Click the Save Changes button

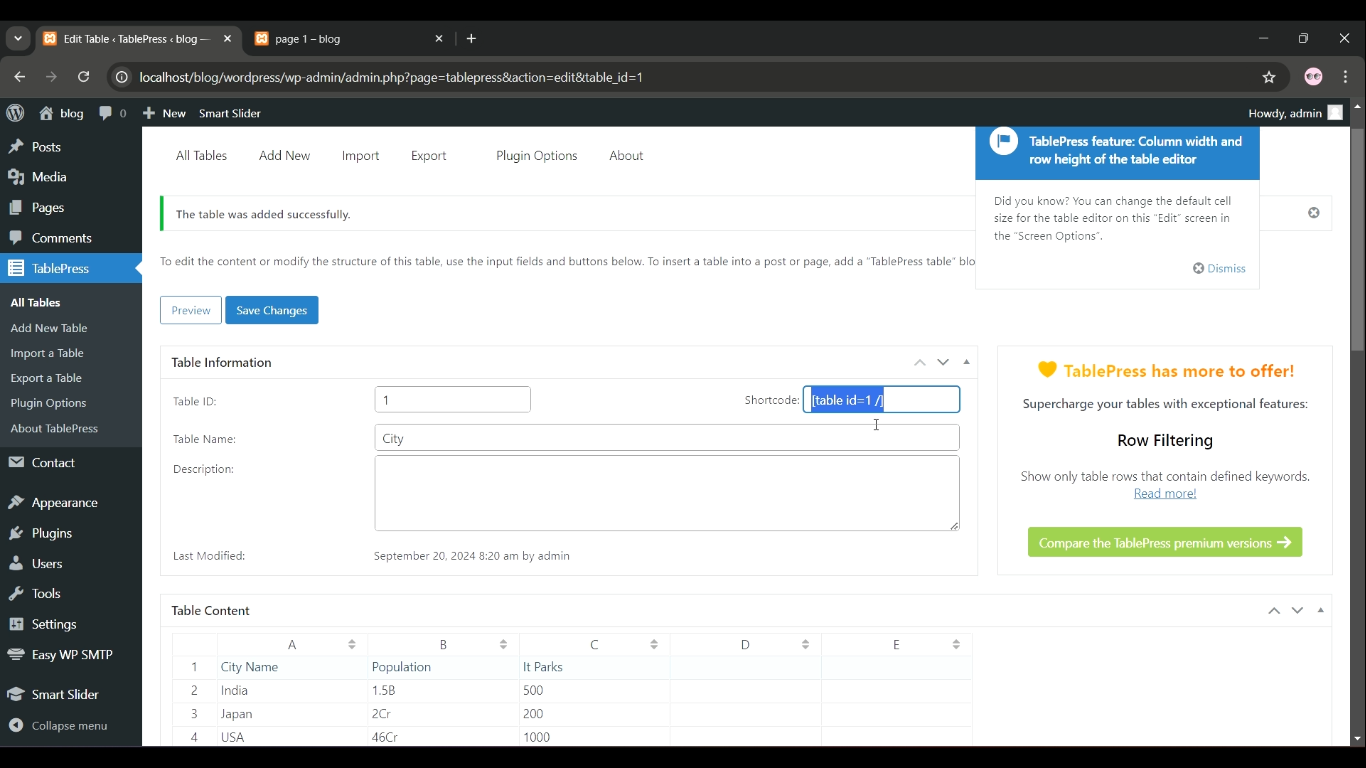pos(272,310)
